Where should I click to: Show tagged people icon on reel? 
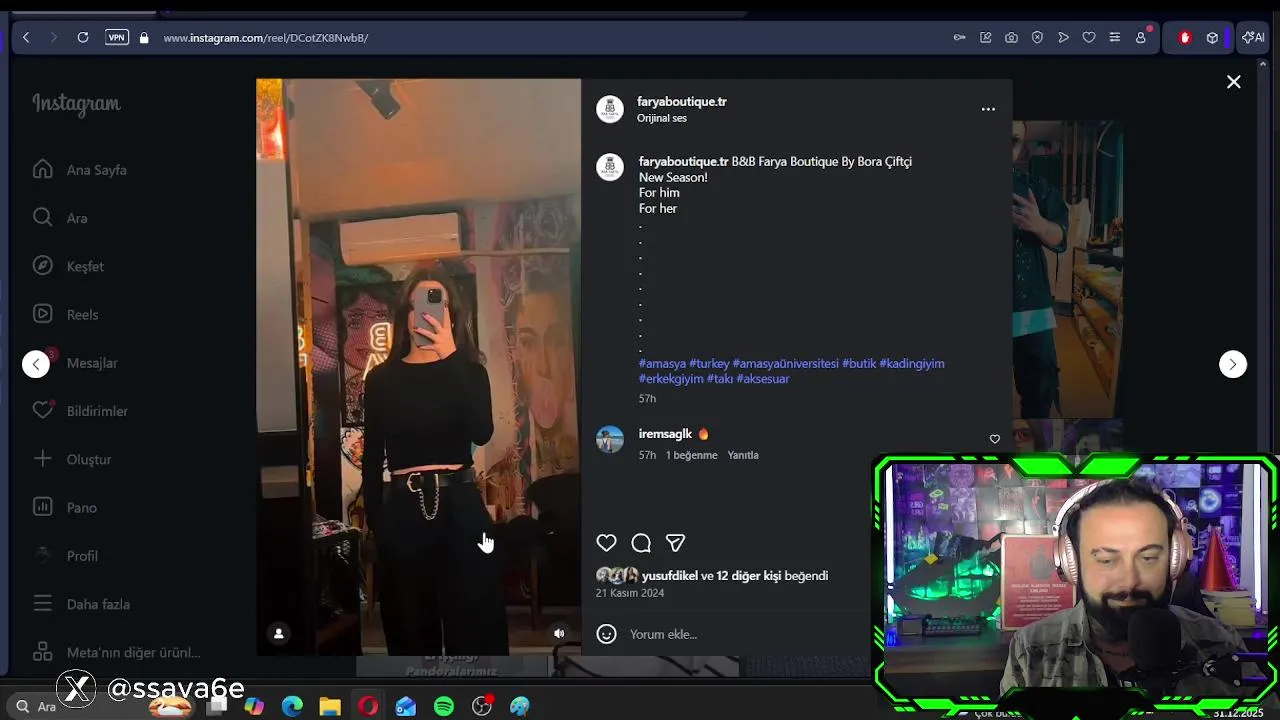(279, 633)
